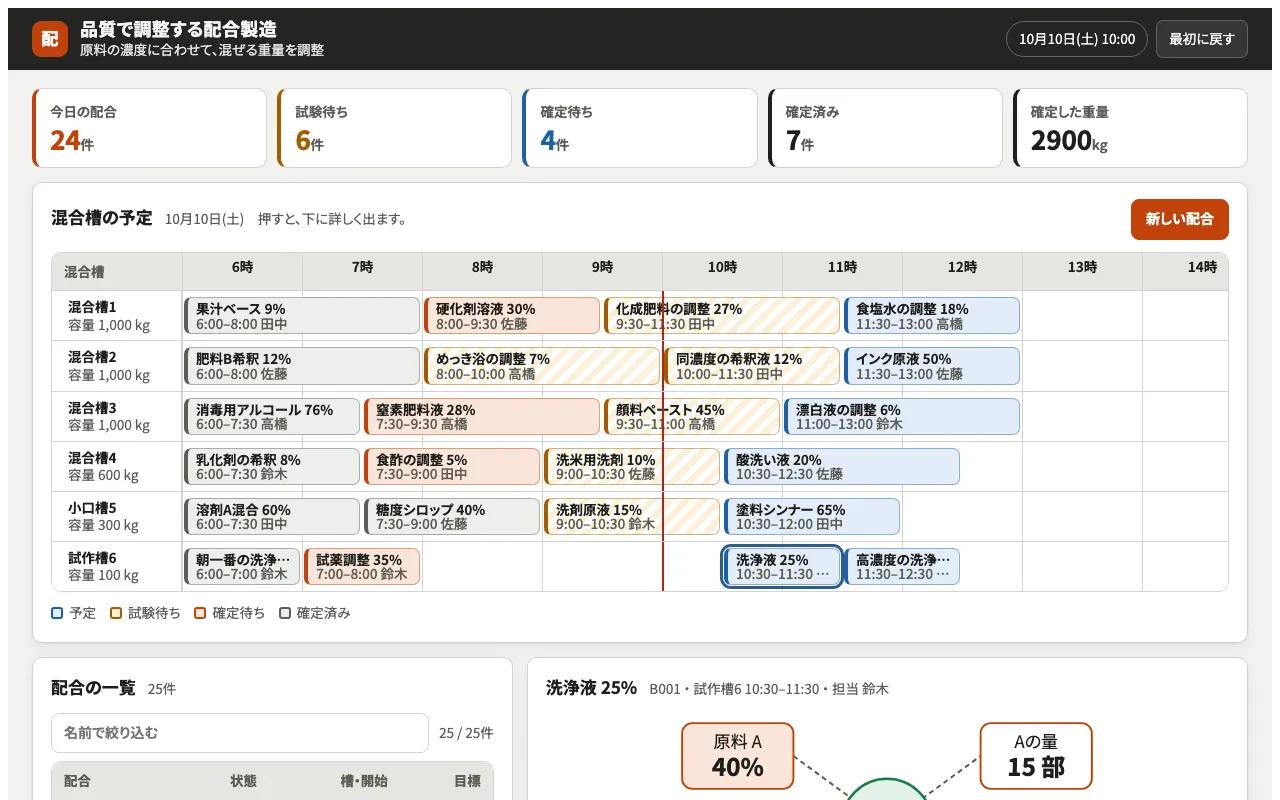Select the 試薬調整 35% batch block
This screenshot has height=800, width=1280.
point(362,567)
